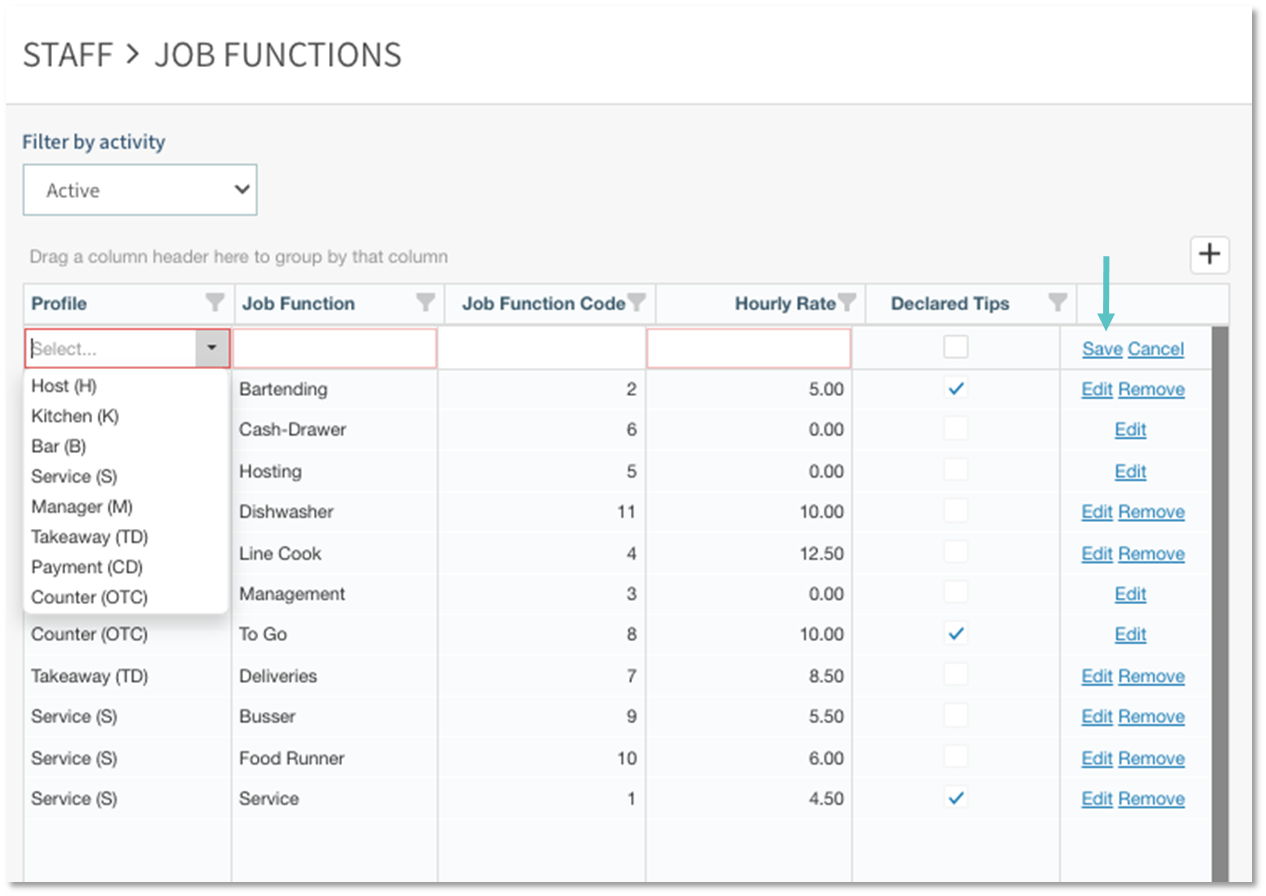1266x896 pixels.
Task: Cancel the new job function row
Action: coord(1156,349)
